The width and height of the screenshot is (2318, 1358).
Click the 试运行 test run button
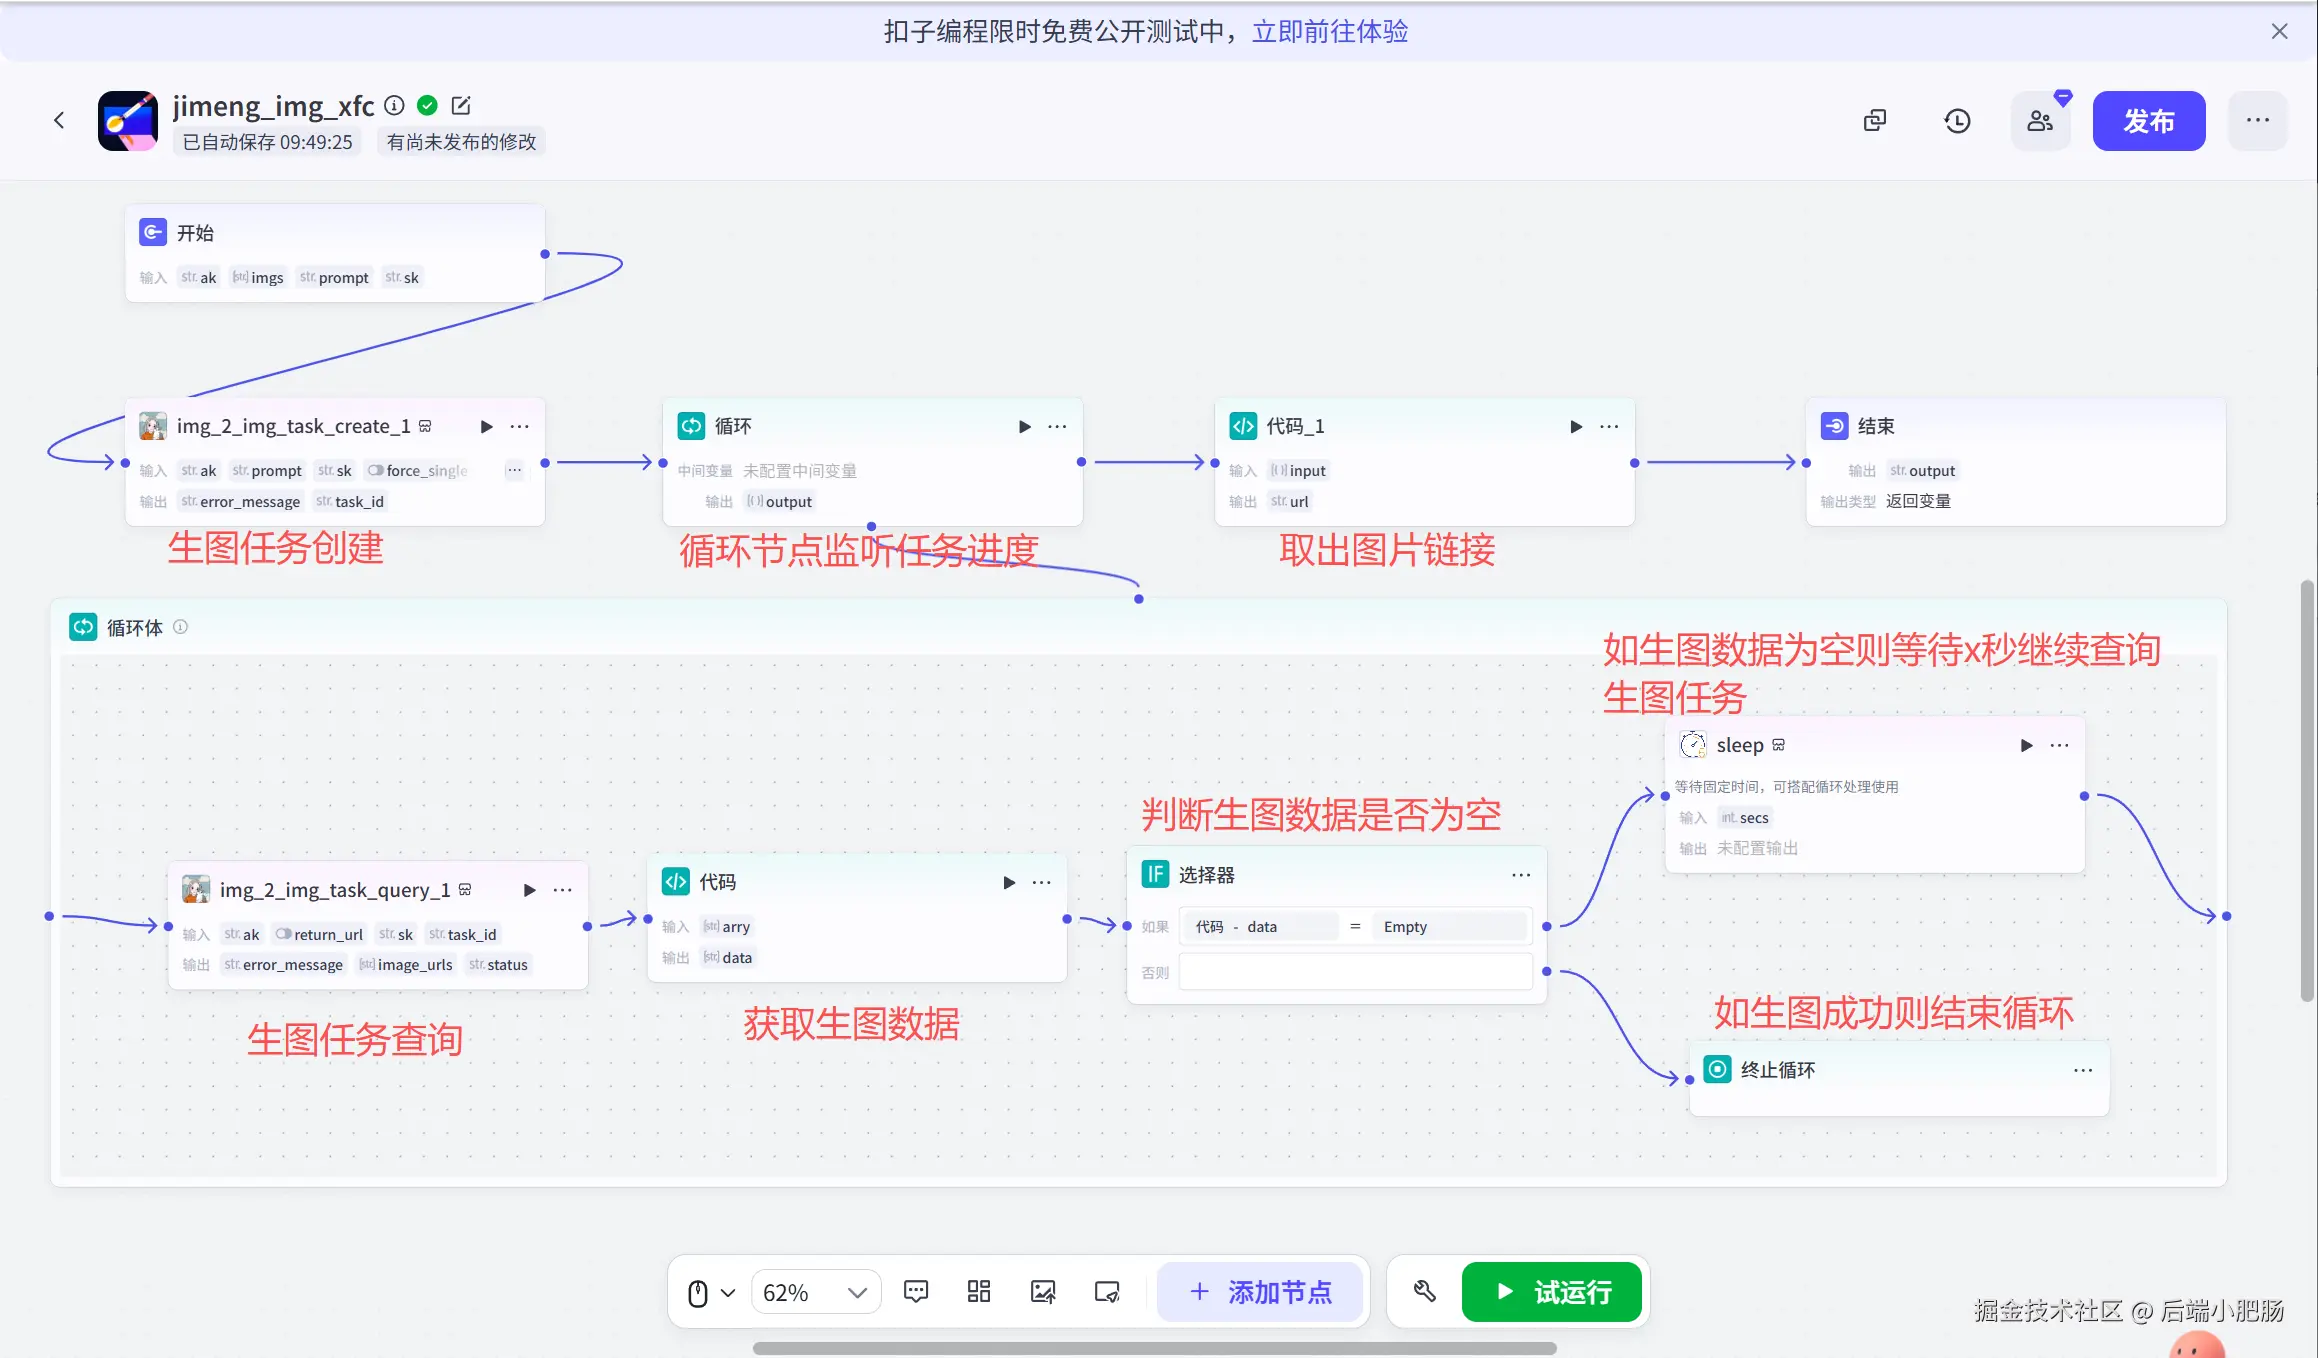click(1551, 1292)
